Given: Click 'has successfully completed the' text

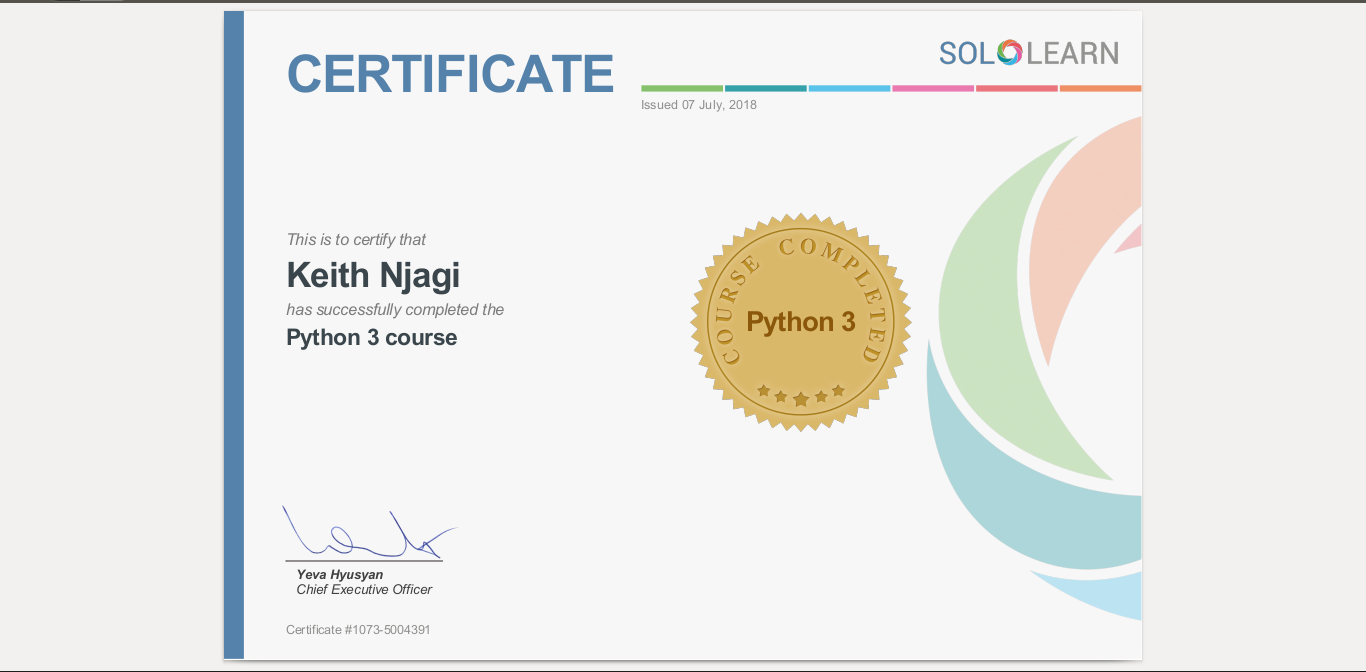Looking at the screenshot, I should [x=395, y=310].
